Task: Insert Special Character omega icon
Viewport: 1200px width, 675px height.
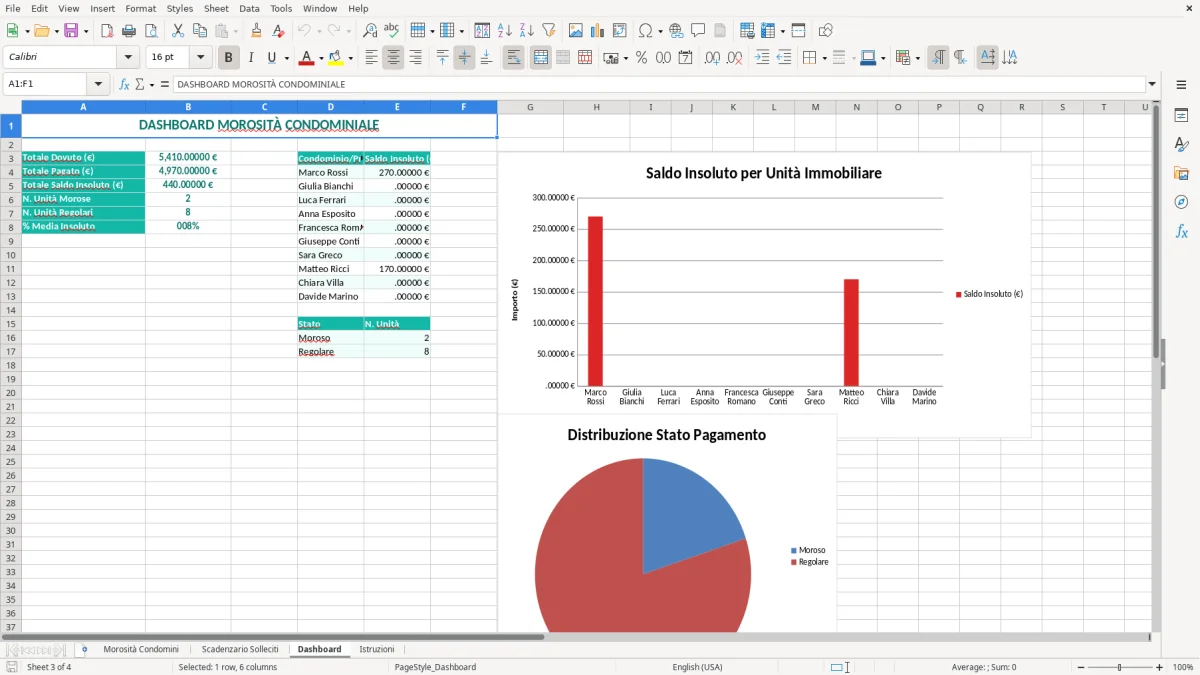Action: point(645,31)
